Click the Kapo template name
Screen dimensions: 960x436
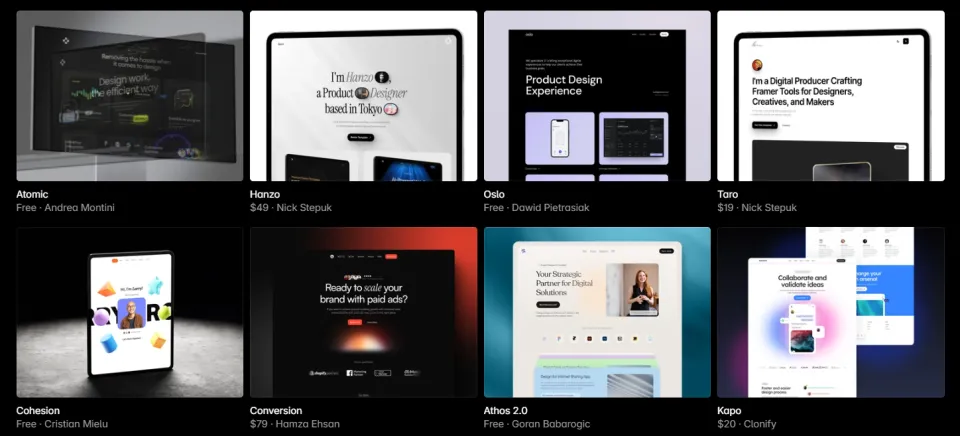[729, 410]
